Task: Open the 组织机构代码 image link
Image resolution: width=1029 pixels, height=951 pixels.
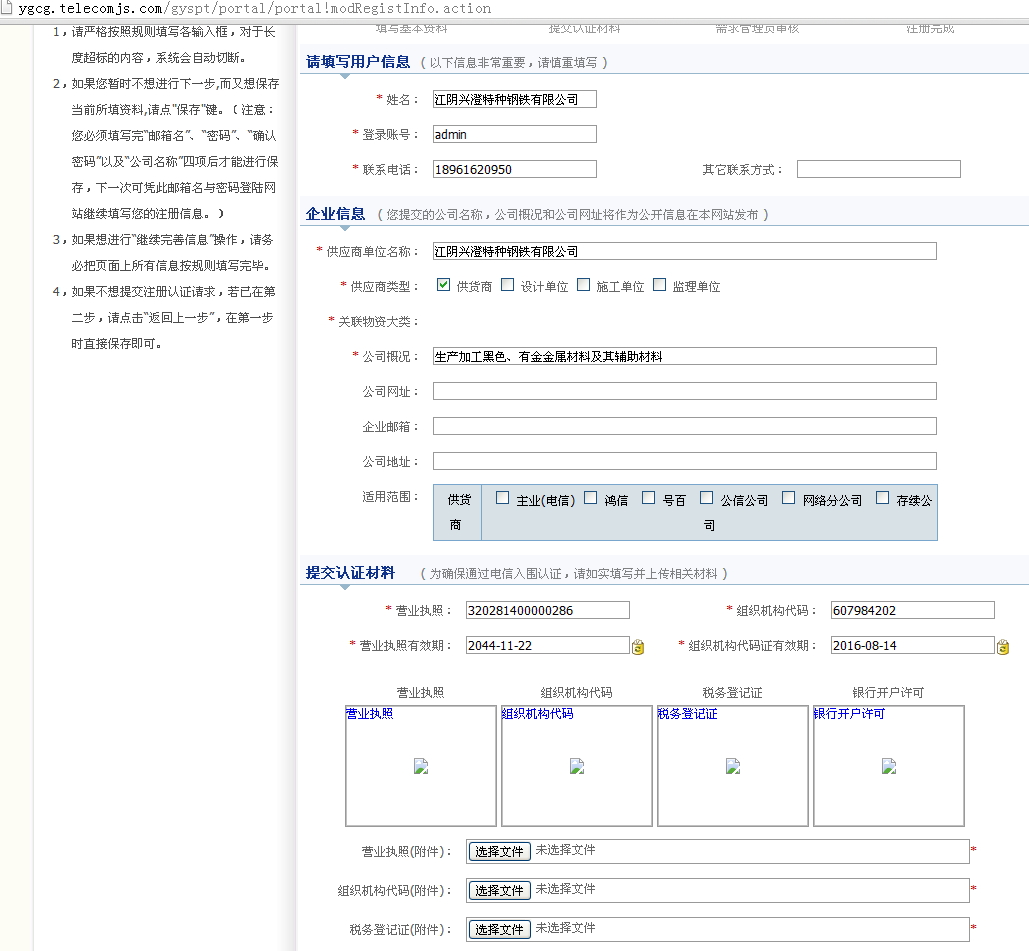Action: pos(537,713)
